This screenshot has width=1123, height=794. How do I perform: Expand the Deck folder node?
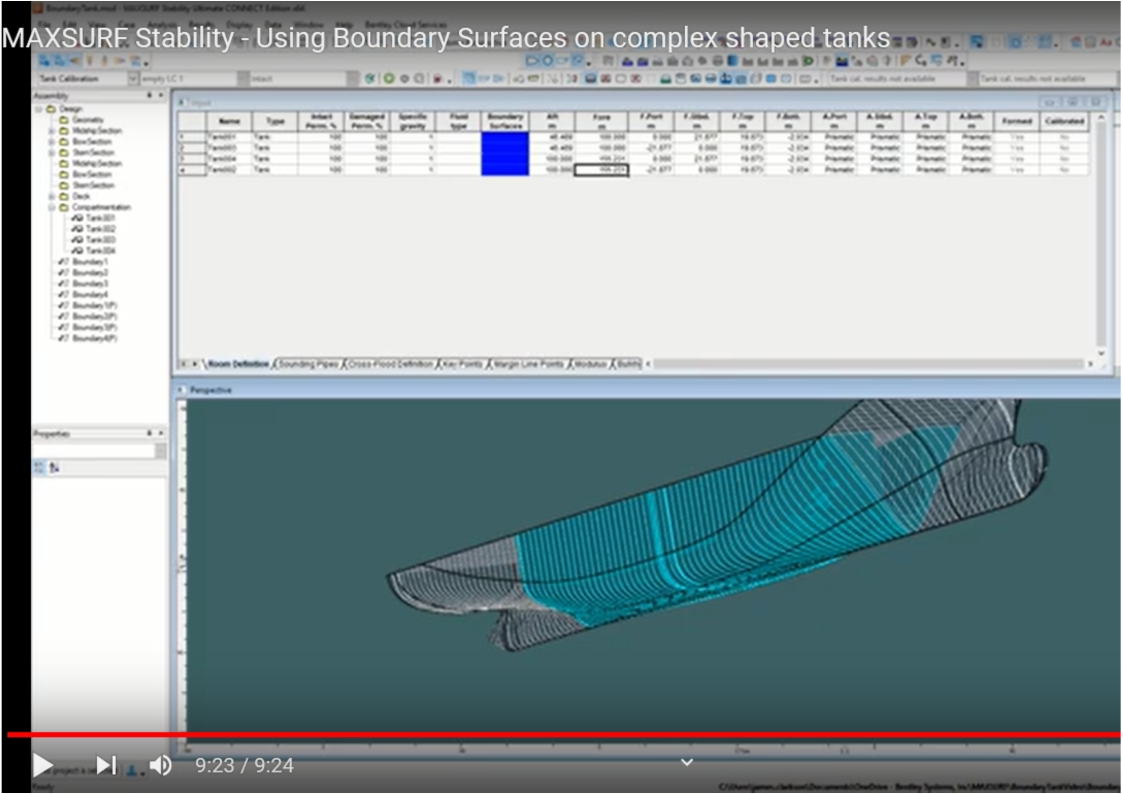point(52,196)
